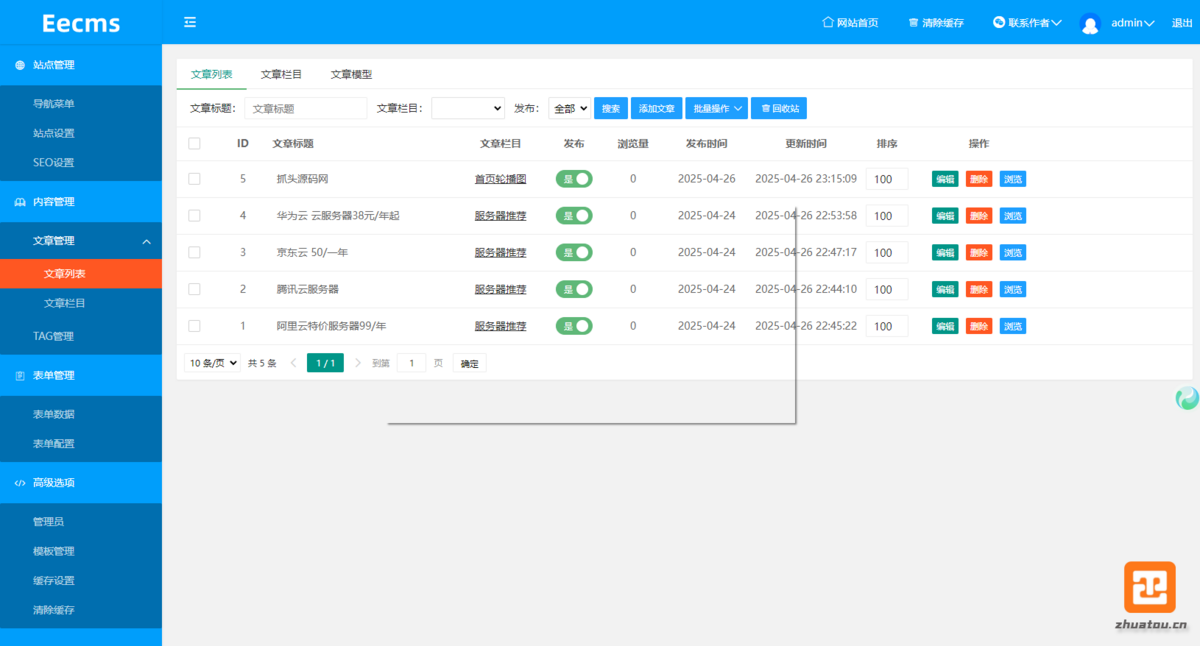Open the 回收站 button
The height and width of the screenshot is (646, 1200).
click(x=779, y=108)
